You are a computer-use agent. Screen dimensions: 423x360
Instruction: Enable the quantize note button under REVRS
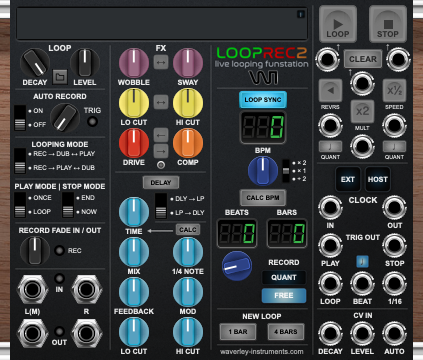click(x=330, y=146)
